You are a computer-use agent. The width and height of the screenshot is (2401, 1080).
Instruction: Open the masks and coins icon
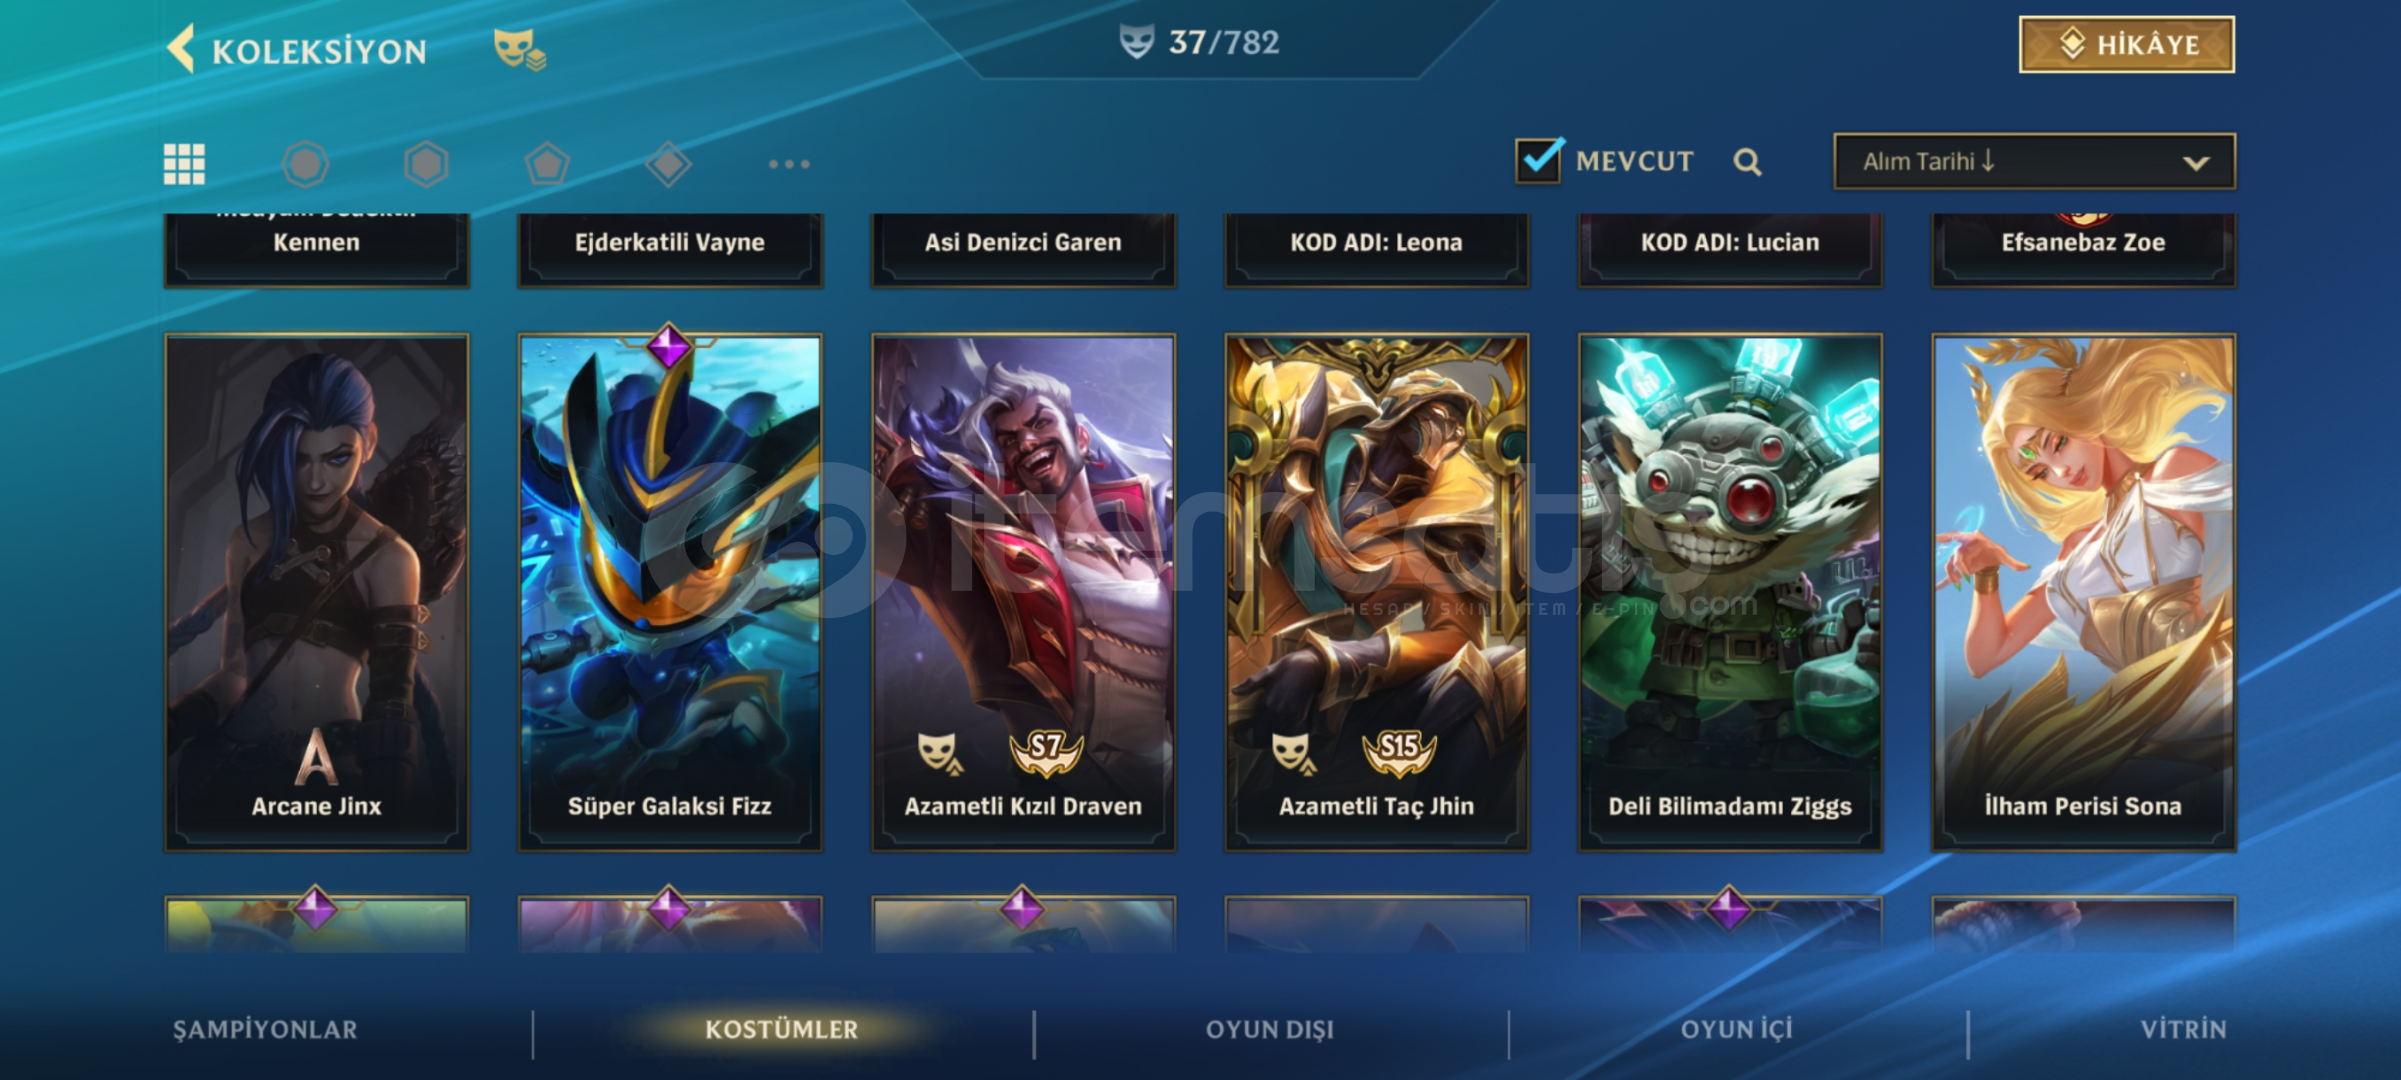(x=519, y=50)
